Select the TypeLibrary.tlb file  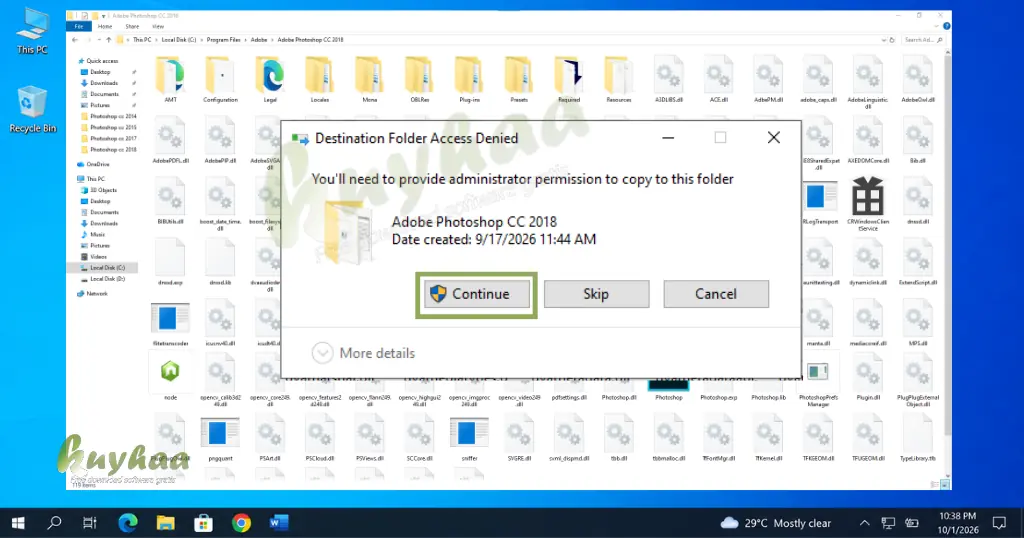pyautogui.click(x=918, y=439)
